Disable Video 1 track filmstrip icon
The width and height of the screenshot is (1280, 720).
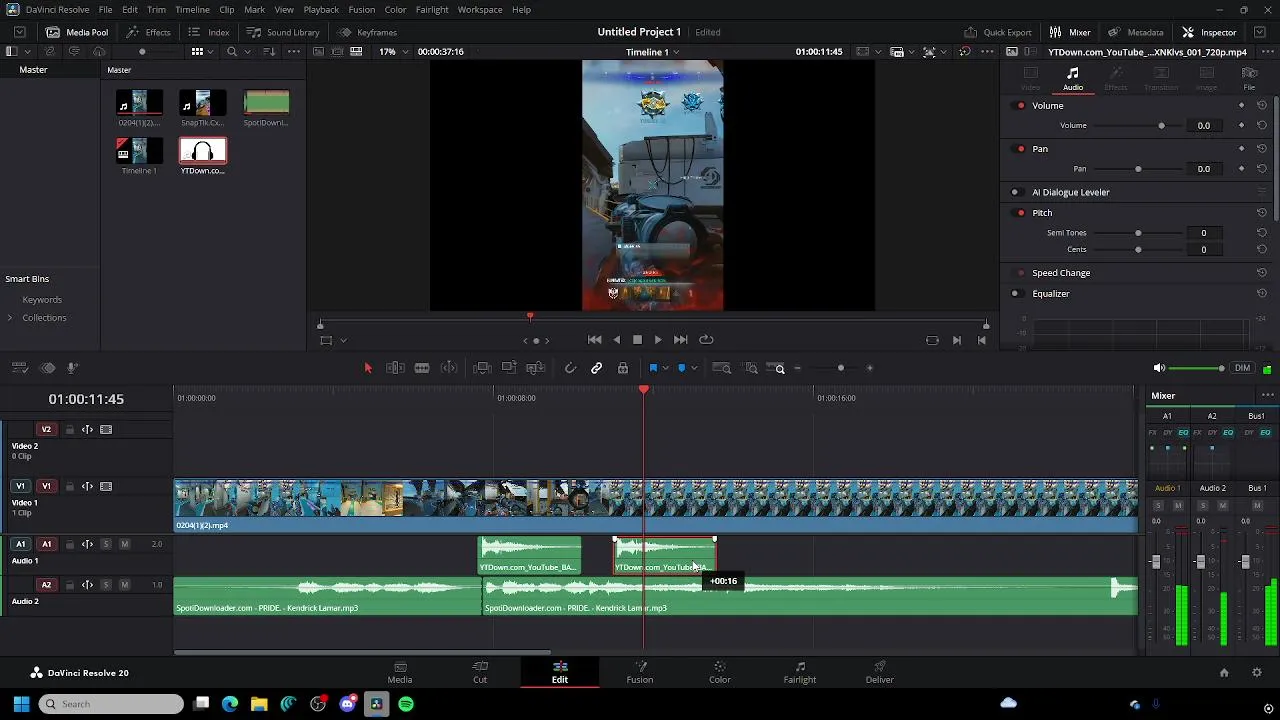(106, 487)
